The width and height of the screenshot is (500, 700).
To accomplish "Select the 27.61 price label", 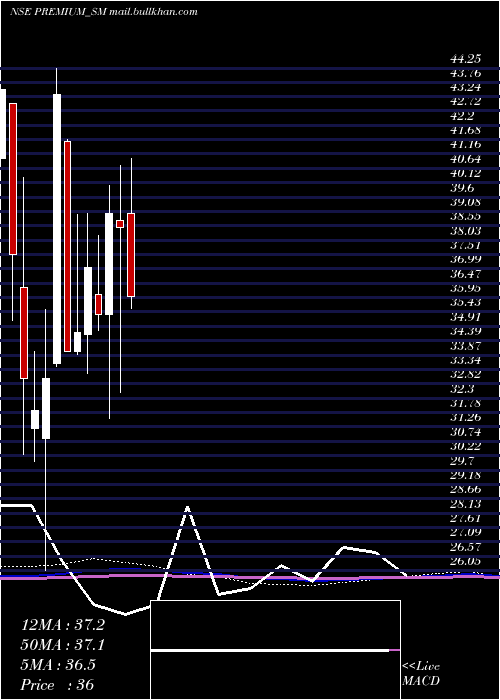I will point(465,517).
